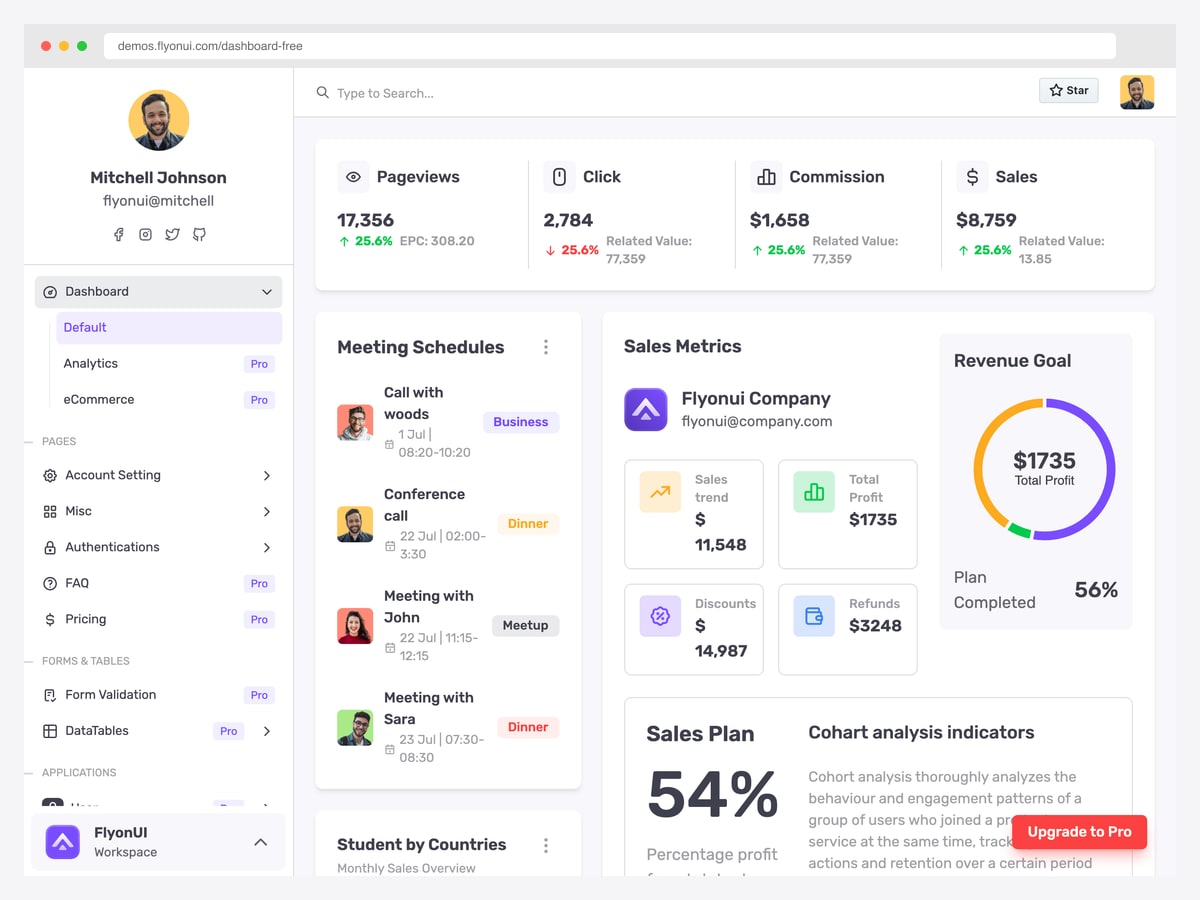The width and height of the screenshot is (1200, 900).
Task: Click the Form Validation document icon
Action: [50, 695]
